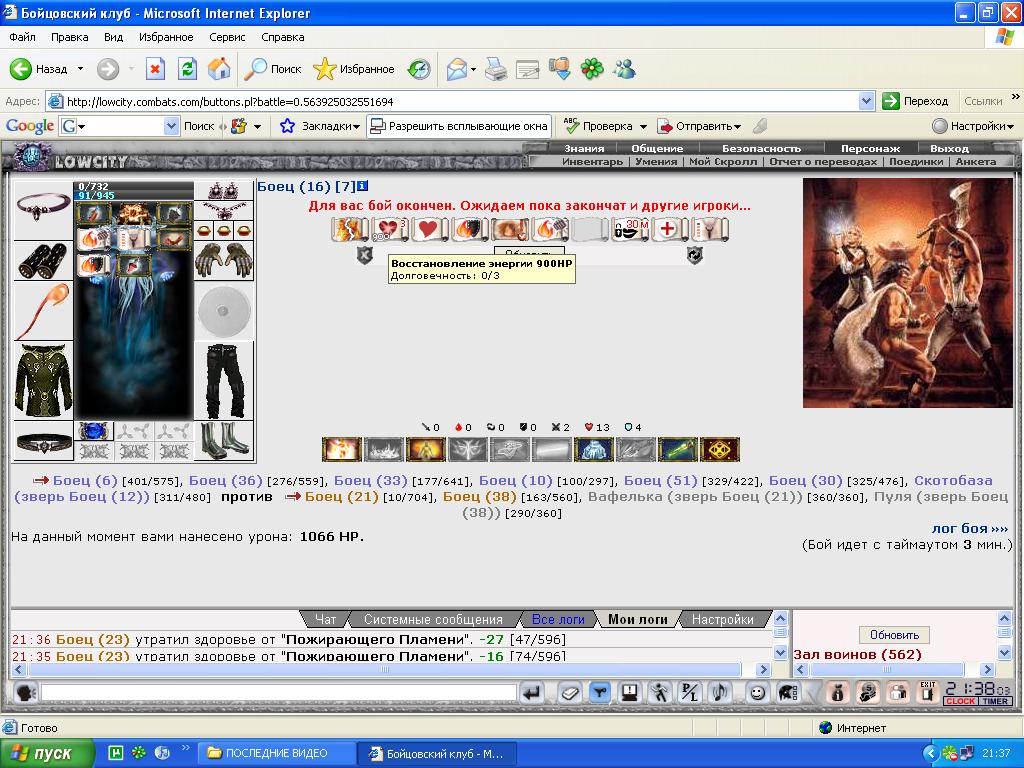Open the Избранное menu
Screen dimensions: 1024x768
coord(166,37)
